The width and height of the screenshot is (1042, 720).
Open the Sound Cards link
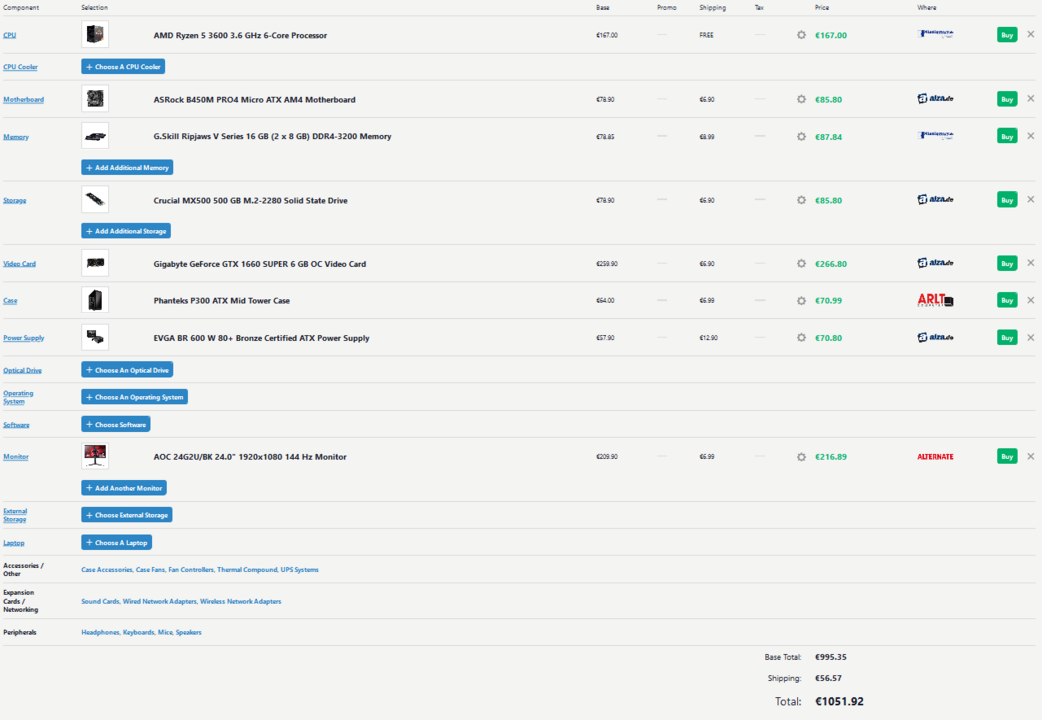point(100,601)
